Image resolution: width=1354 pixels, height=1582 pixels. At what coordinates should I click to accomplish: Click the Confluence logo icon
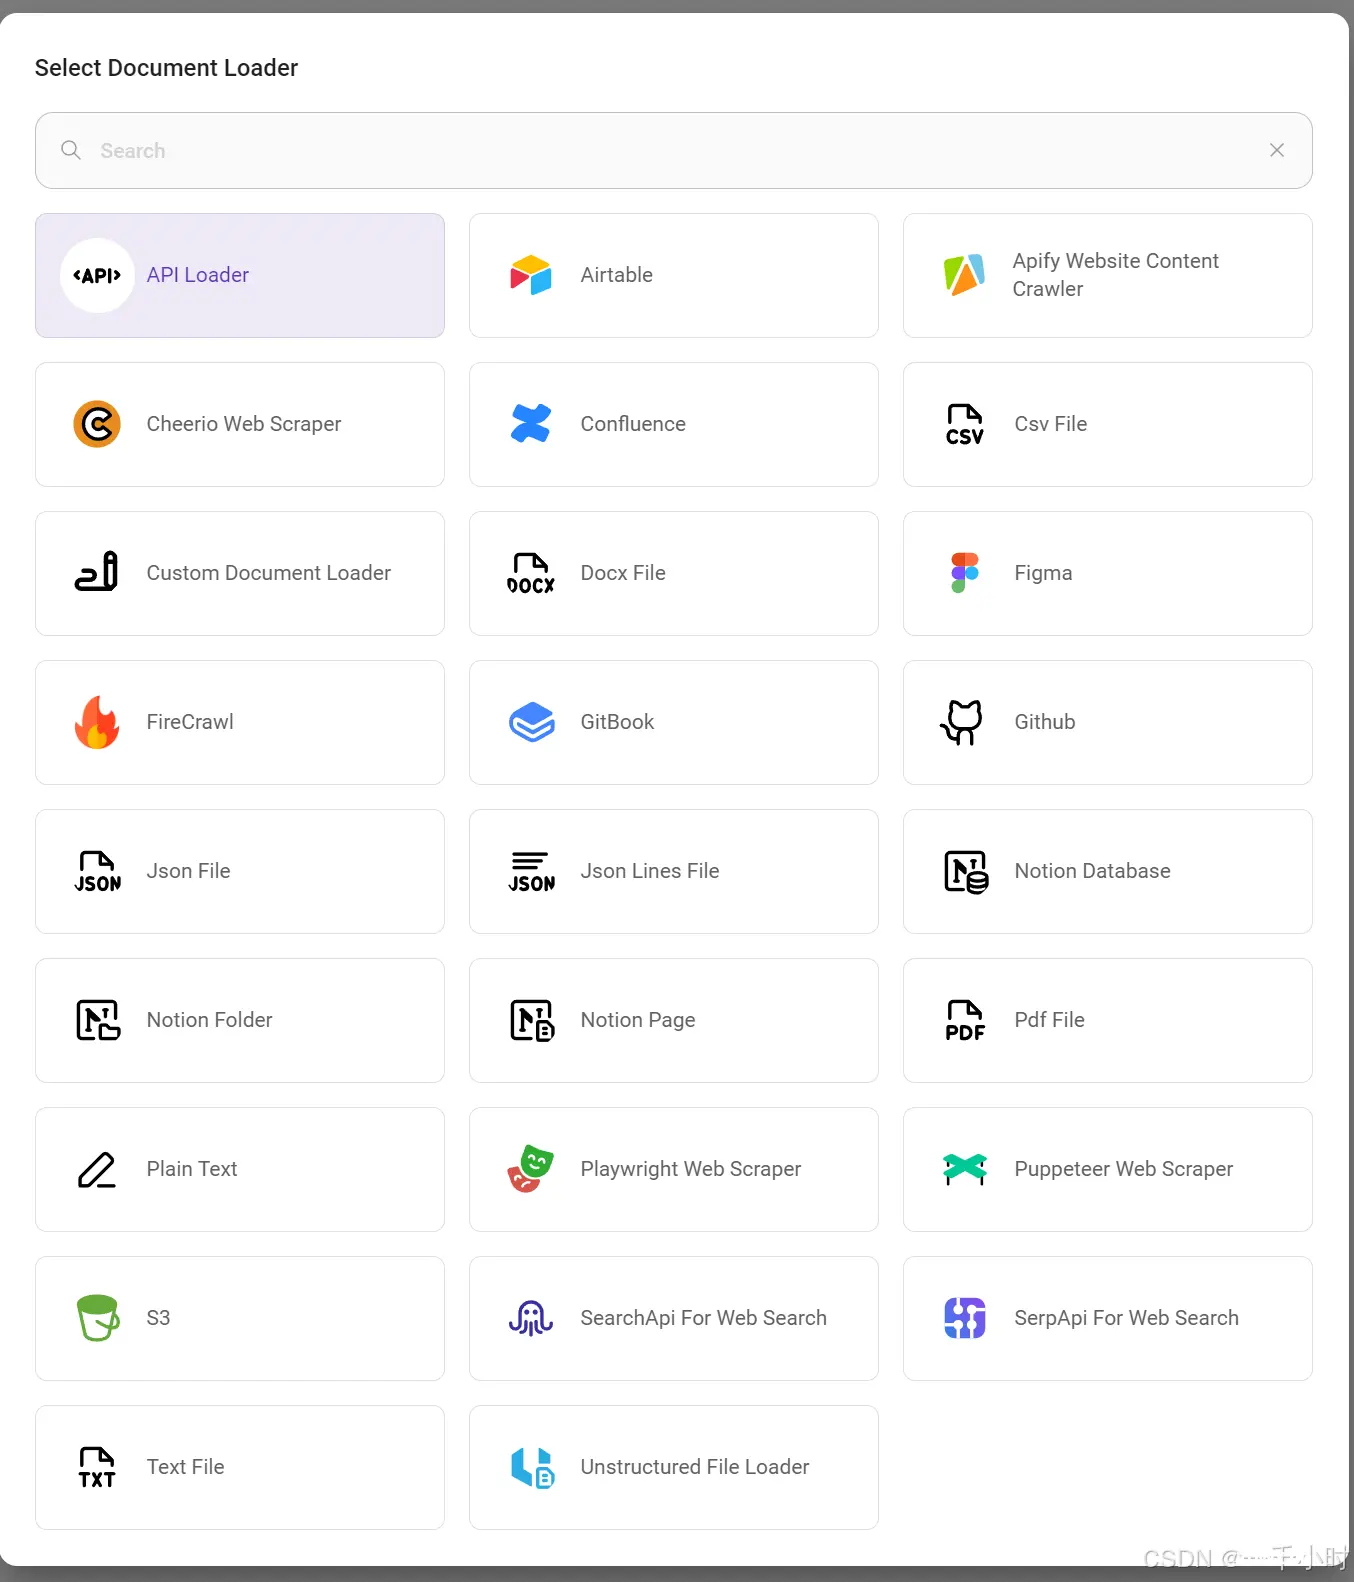[531, 424]
